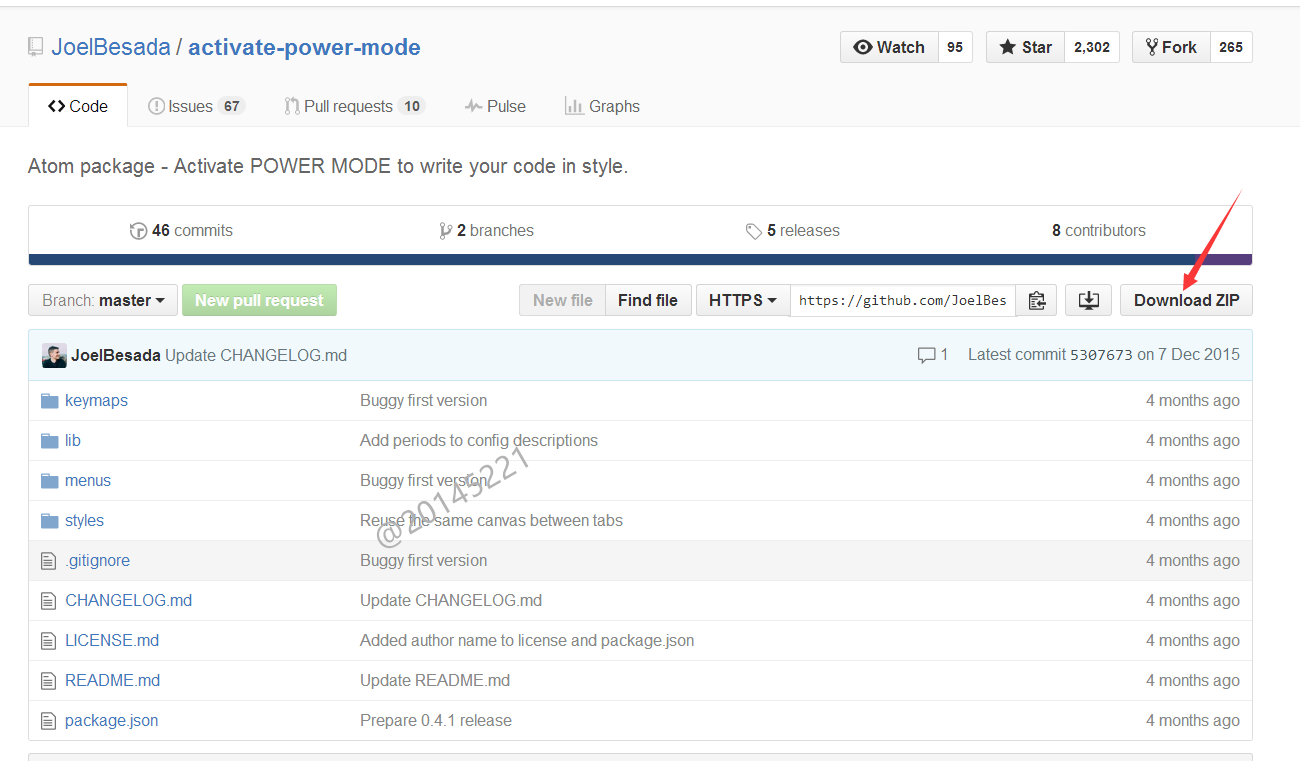Watch this repository

(889, 47)
